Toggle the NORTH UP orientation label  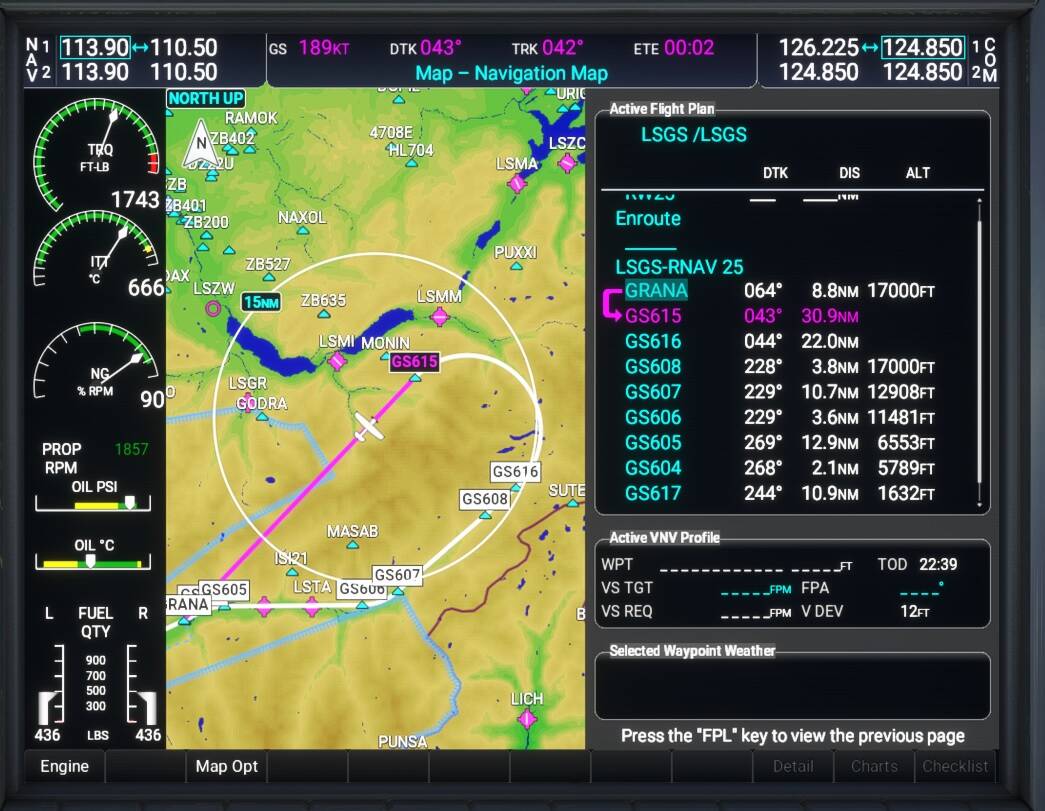[205, 98]
